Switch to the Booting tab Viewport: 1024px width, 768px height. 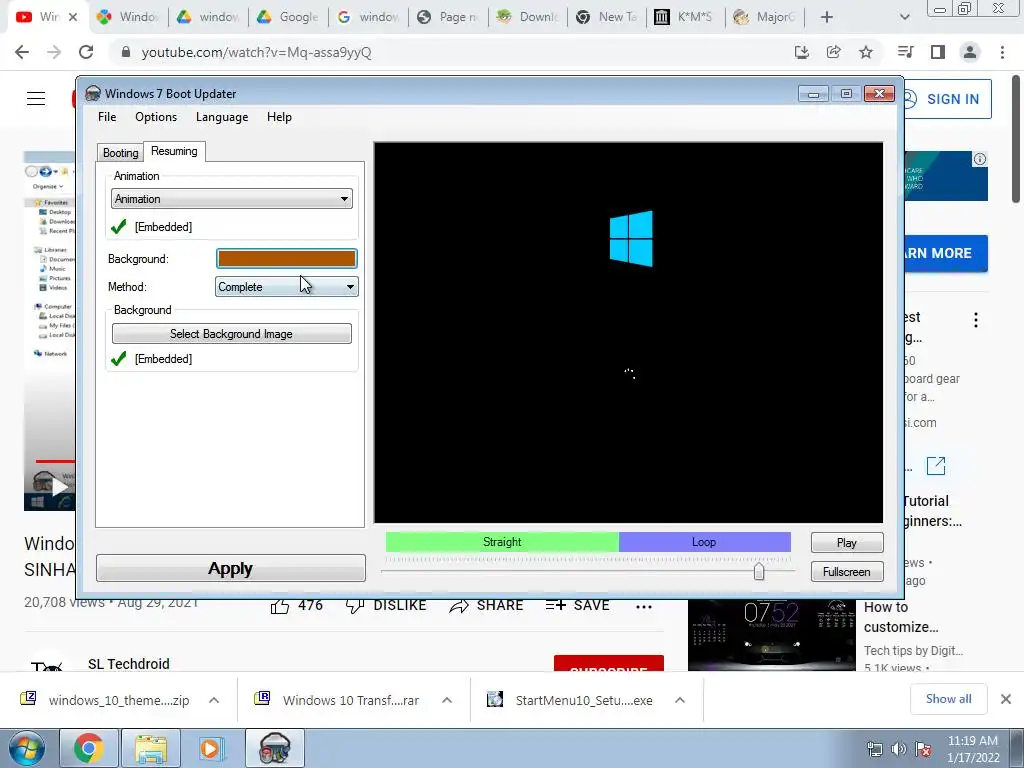(x=120, y=153)
